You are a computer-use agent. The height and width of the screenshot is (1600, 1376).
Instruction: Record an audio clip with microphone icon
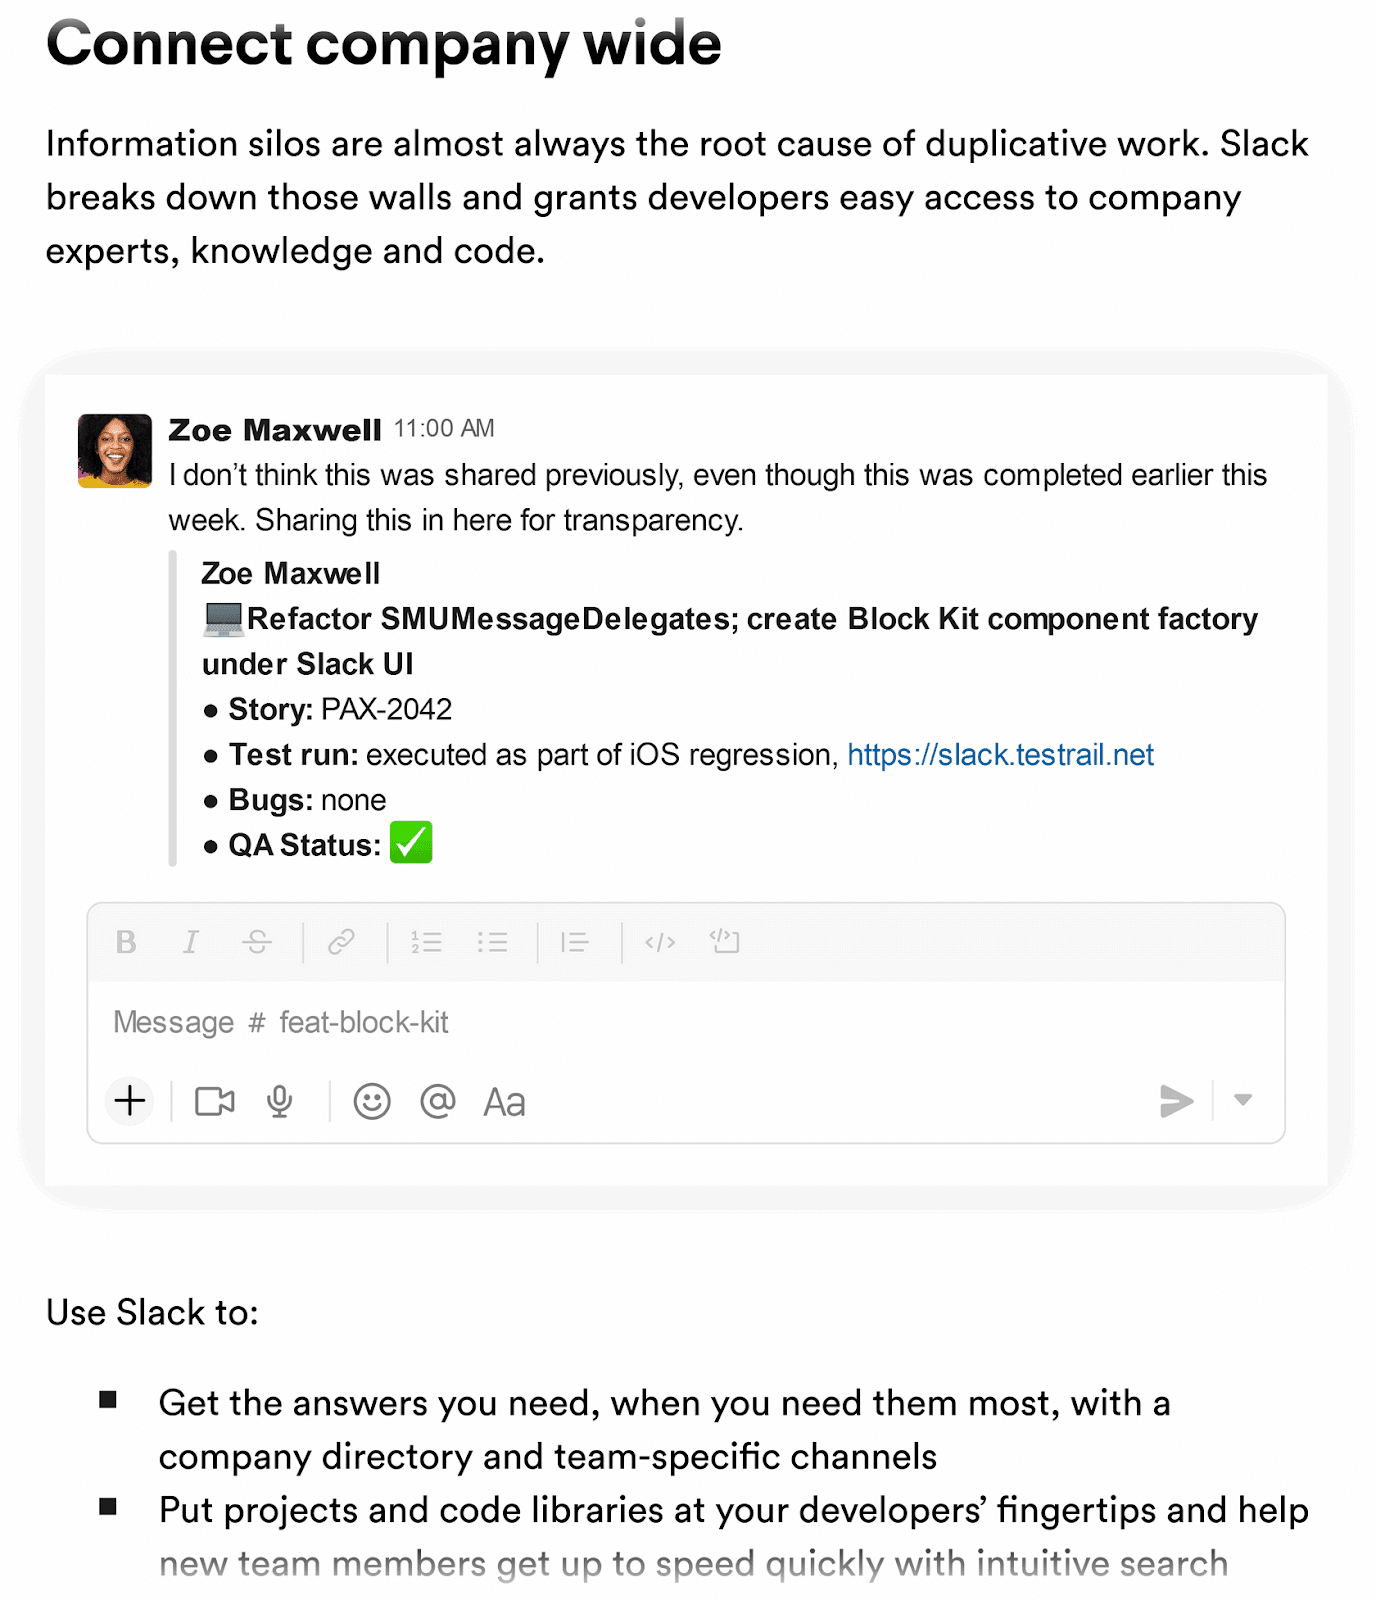[280, 1102]
